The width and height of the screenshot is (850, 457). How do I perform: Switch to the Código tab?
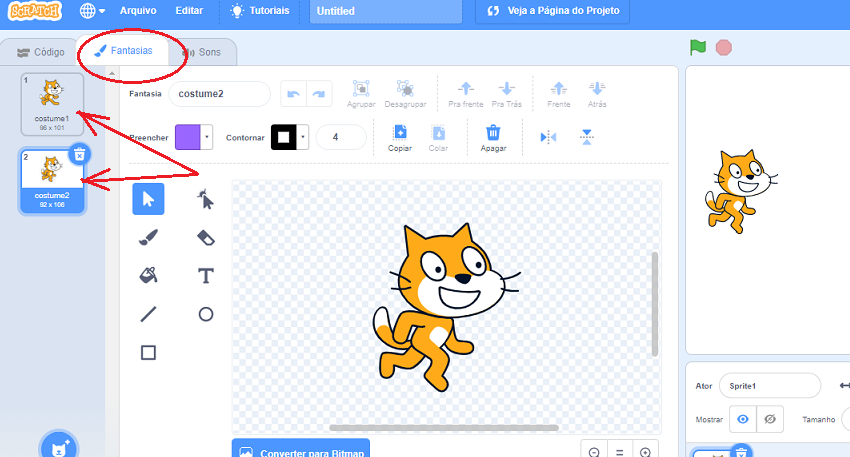[x=41, y=52]
